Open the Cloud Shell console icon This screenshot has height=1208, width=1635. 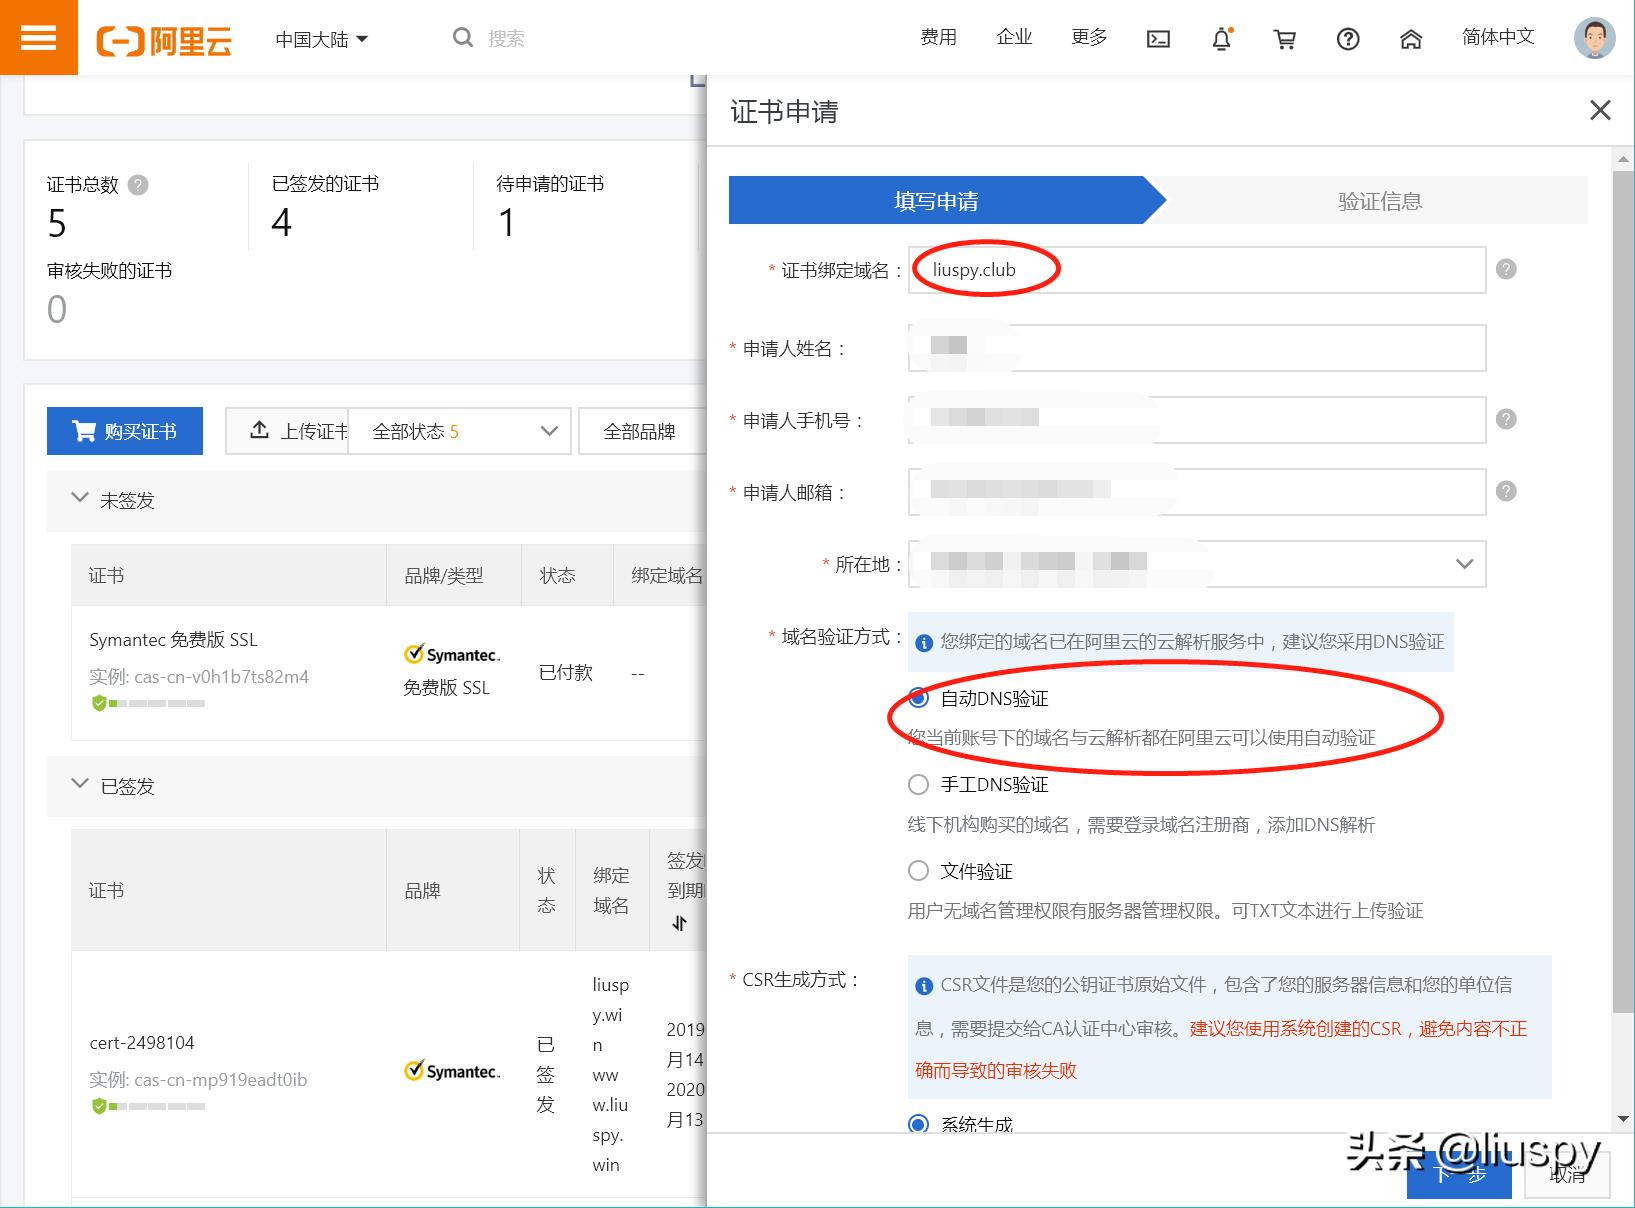point(1158,38)
